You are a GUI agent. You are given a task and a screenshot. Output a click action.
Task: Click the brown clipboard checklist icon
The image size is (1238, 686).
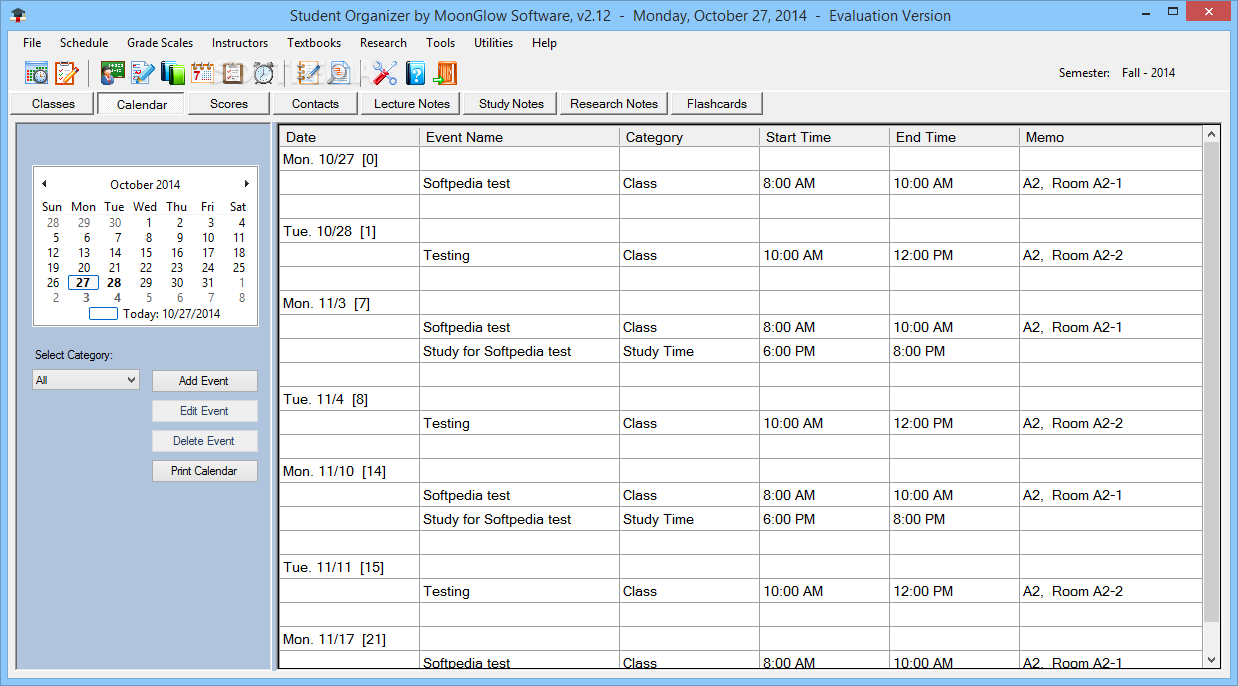point(233,73)
